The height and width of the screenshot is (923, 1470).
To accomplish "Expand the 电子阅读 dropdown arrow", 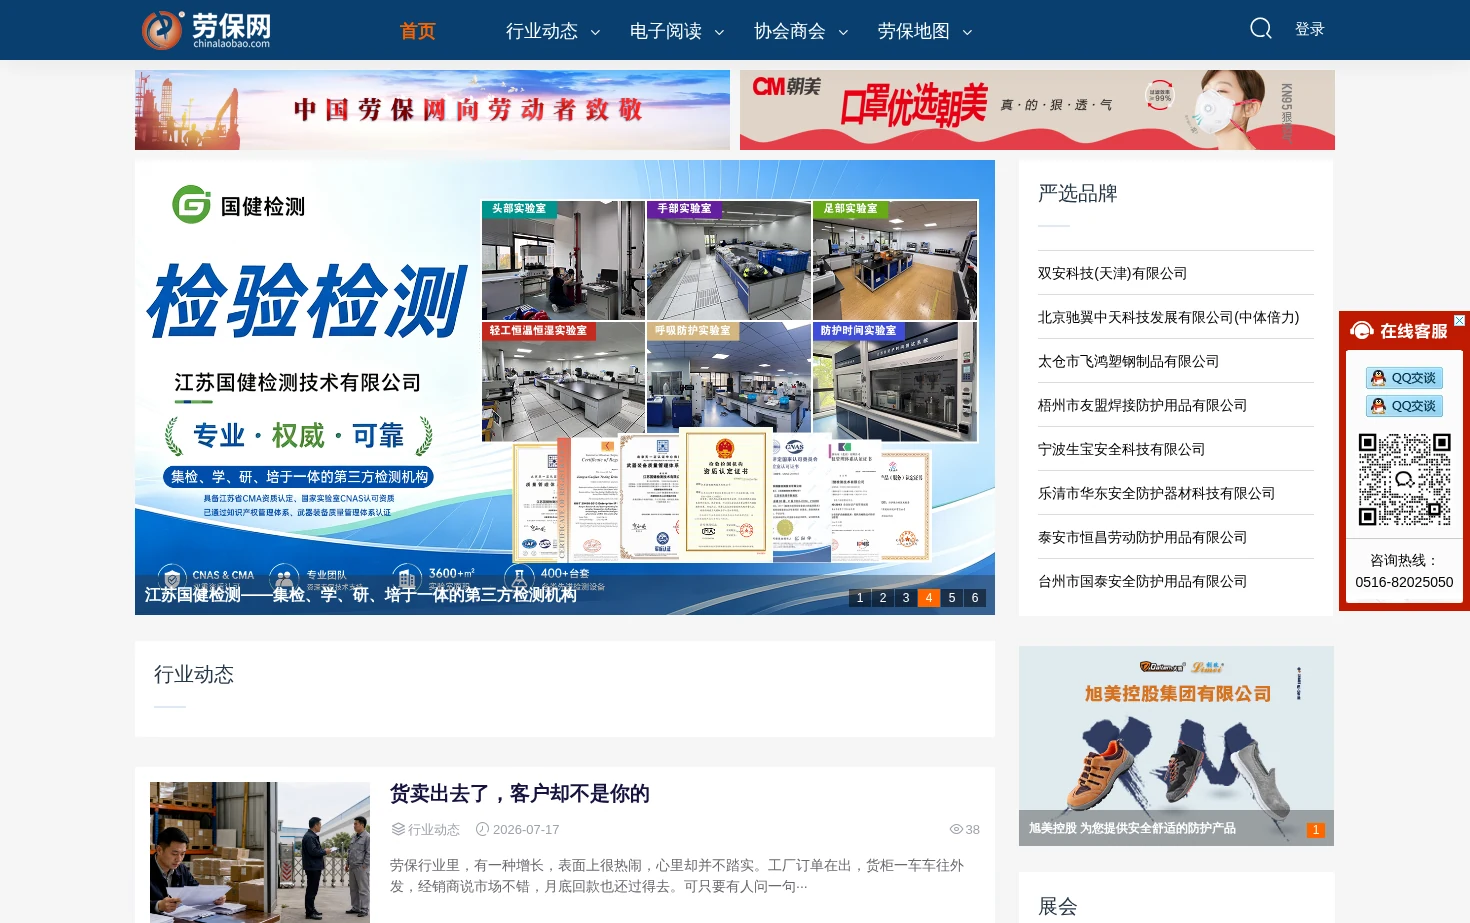I will click(719, 32).
